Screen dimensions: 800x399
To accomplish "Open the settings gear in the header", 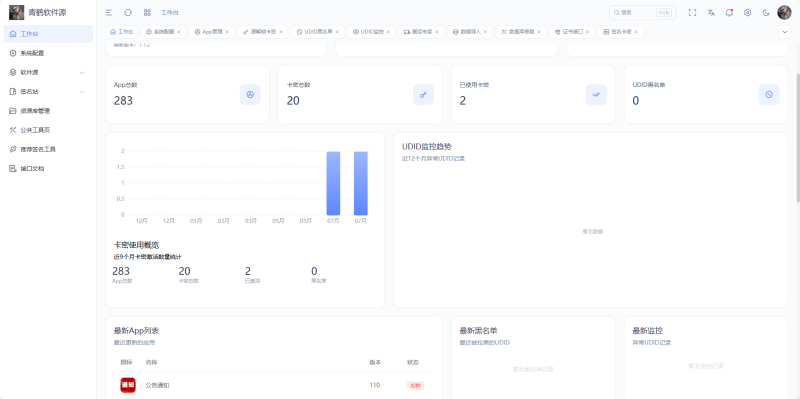I will [x=747, y=13].
